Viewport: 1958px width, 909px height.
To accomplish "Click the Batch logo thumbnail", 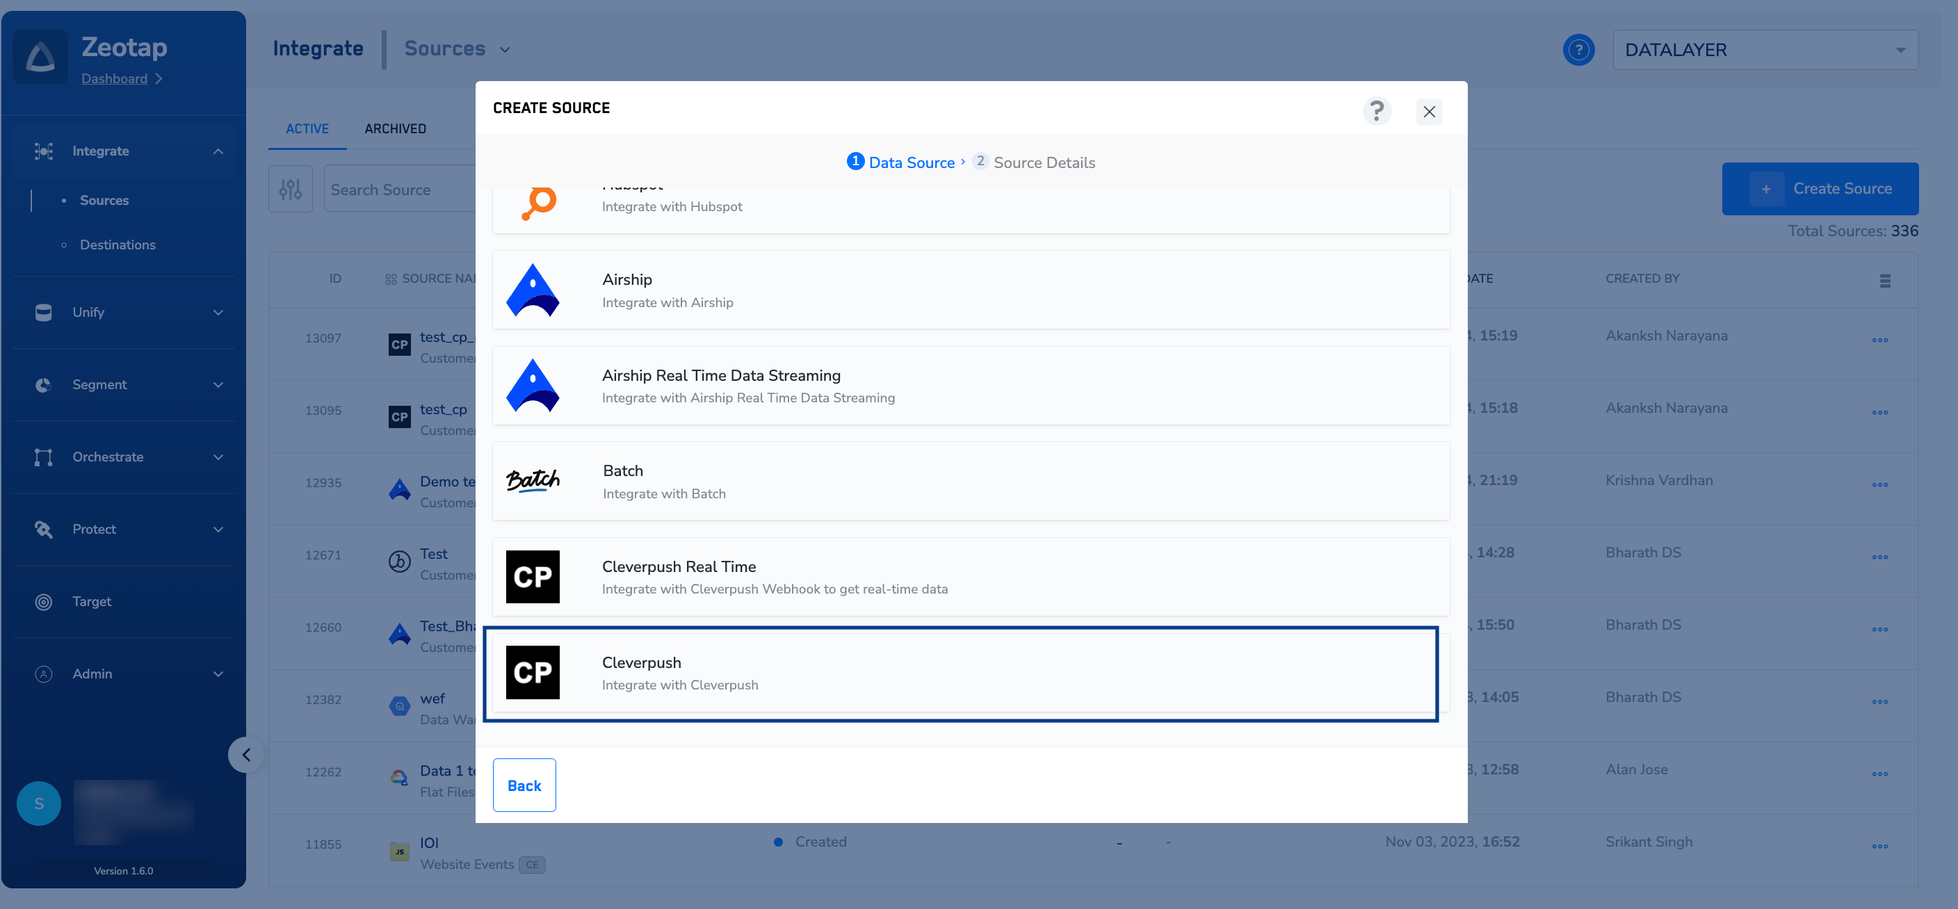I will 533,481.
